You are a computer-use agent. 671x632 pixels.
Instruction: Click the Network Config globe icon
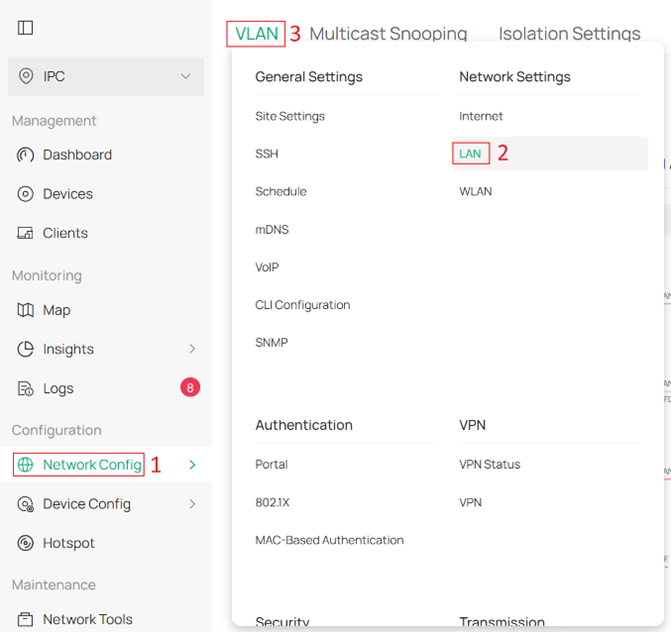click(x=25, y=465)
